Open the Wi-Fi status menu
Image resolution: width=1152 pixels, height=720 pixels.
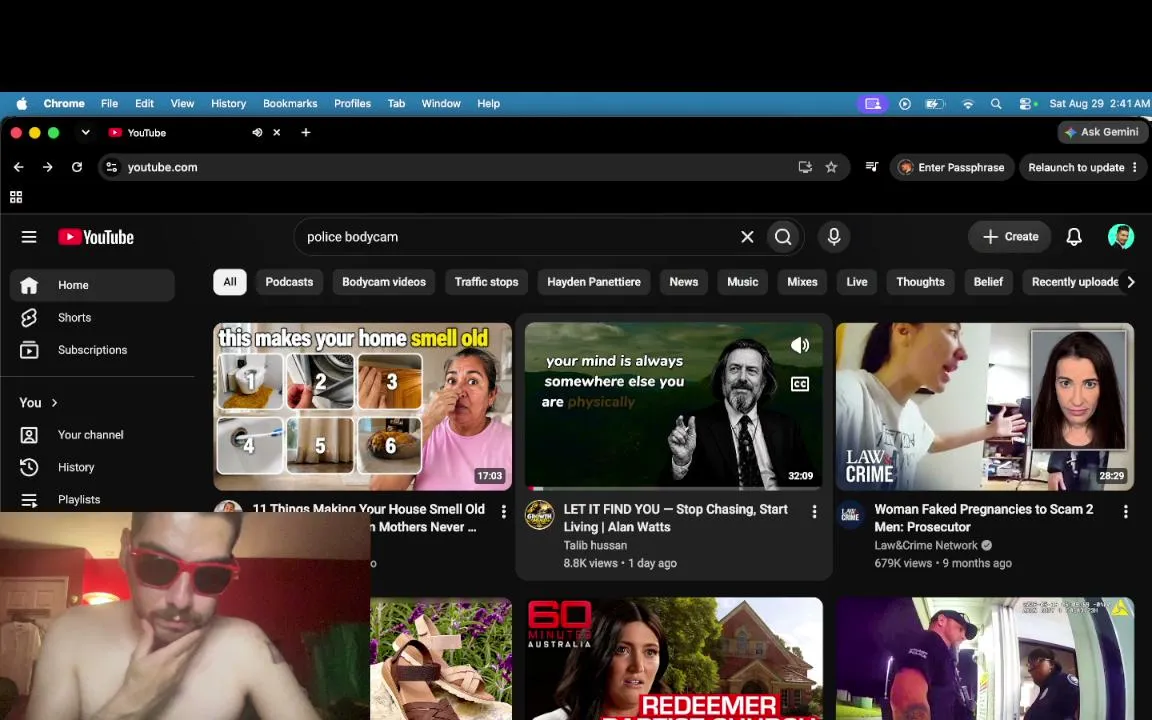pyautogui.click(x=968, y=104)
